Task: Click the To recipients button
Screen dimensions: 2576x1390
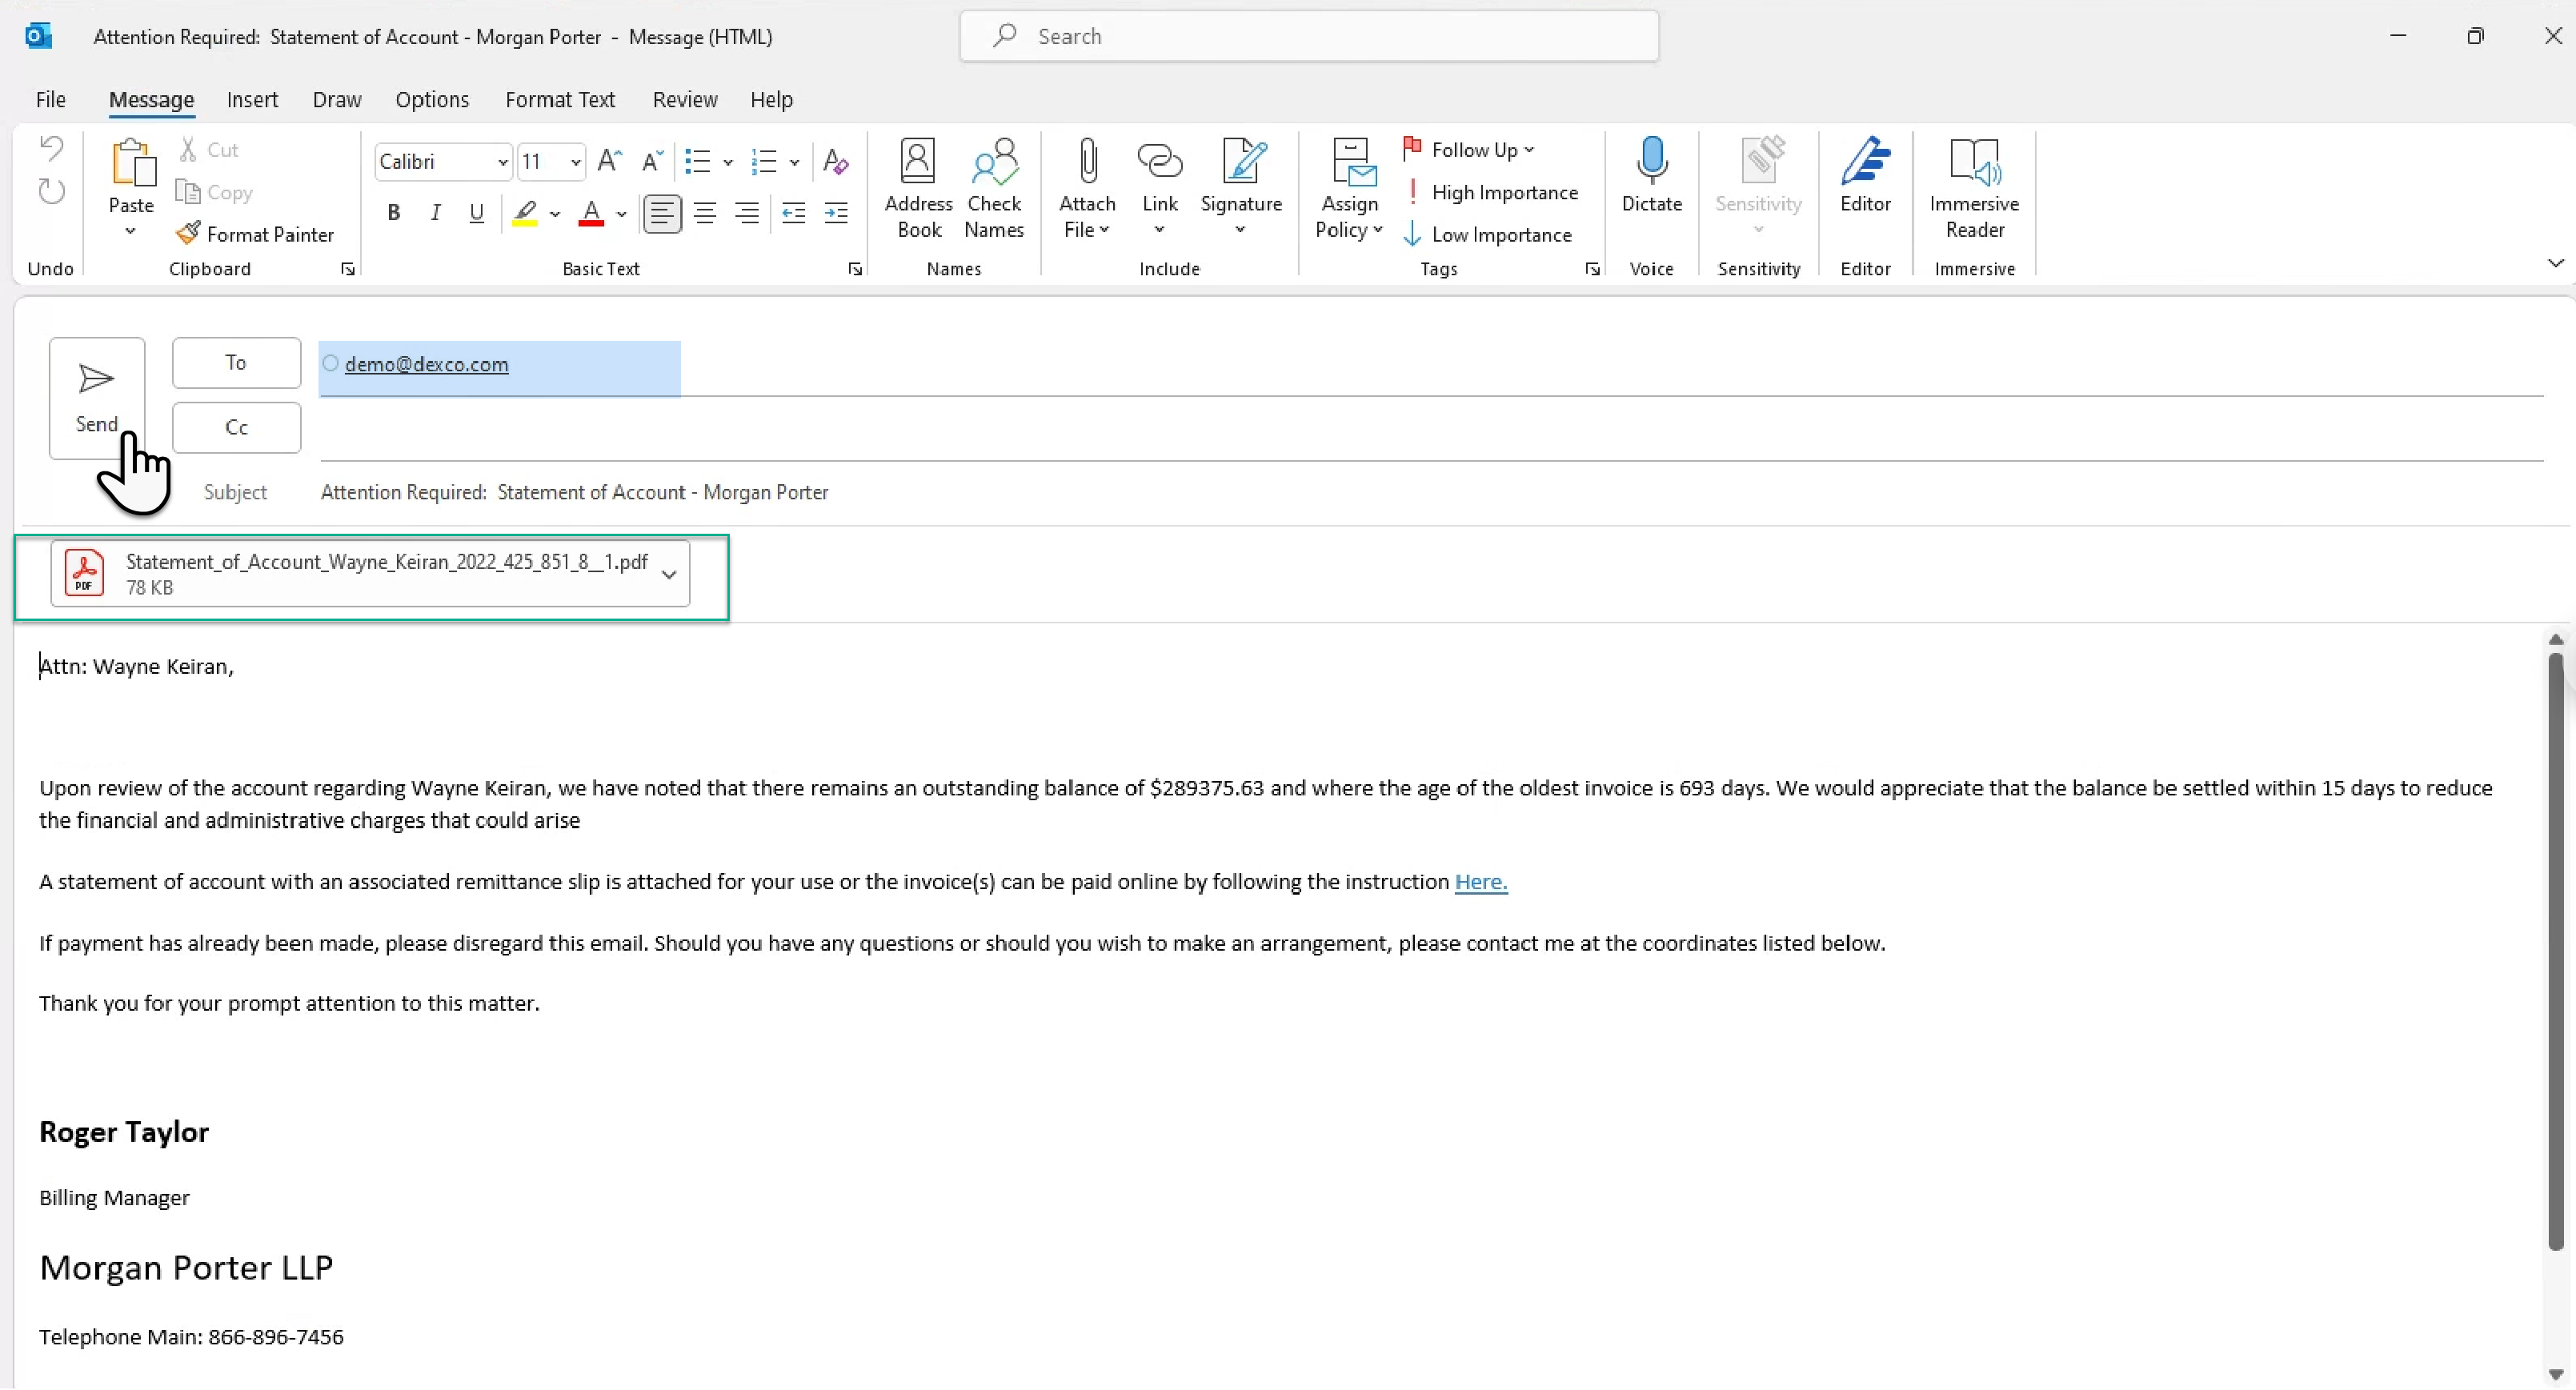Action: point(236,362)
